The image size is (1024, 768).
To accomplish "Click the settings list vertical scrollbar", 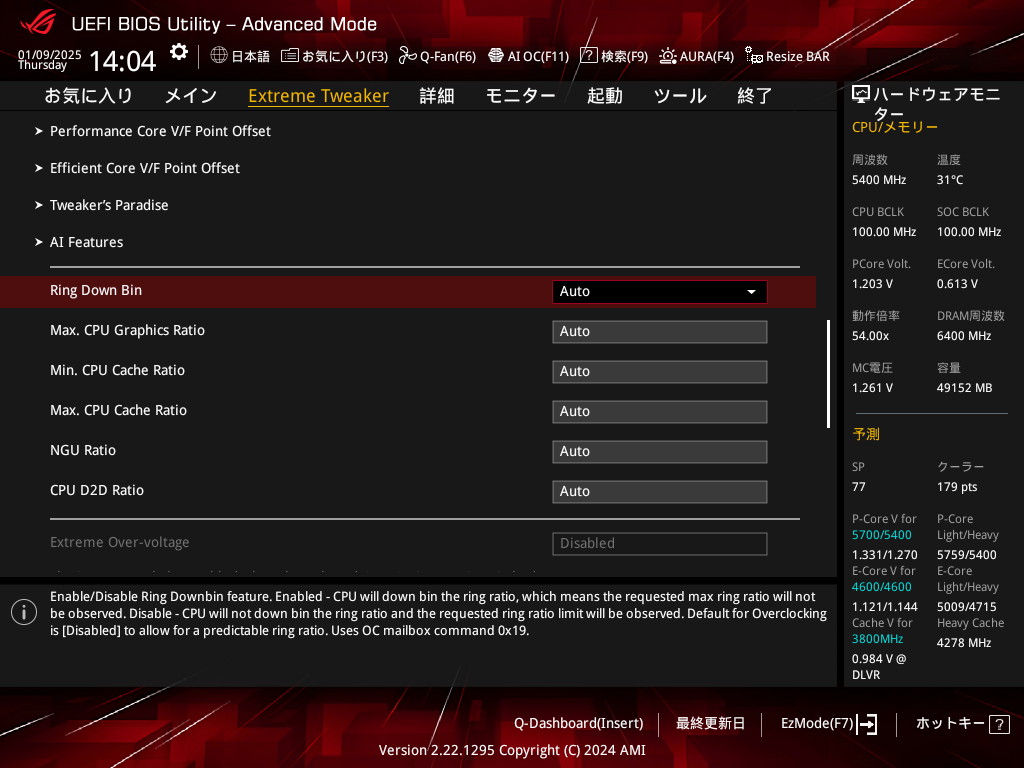I will tap(828, 373).
